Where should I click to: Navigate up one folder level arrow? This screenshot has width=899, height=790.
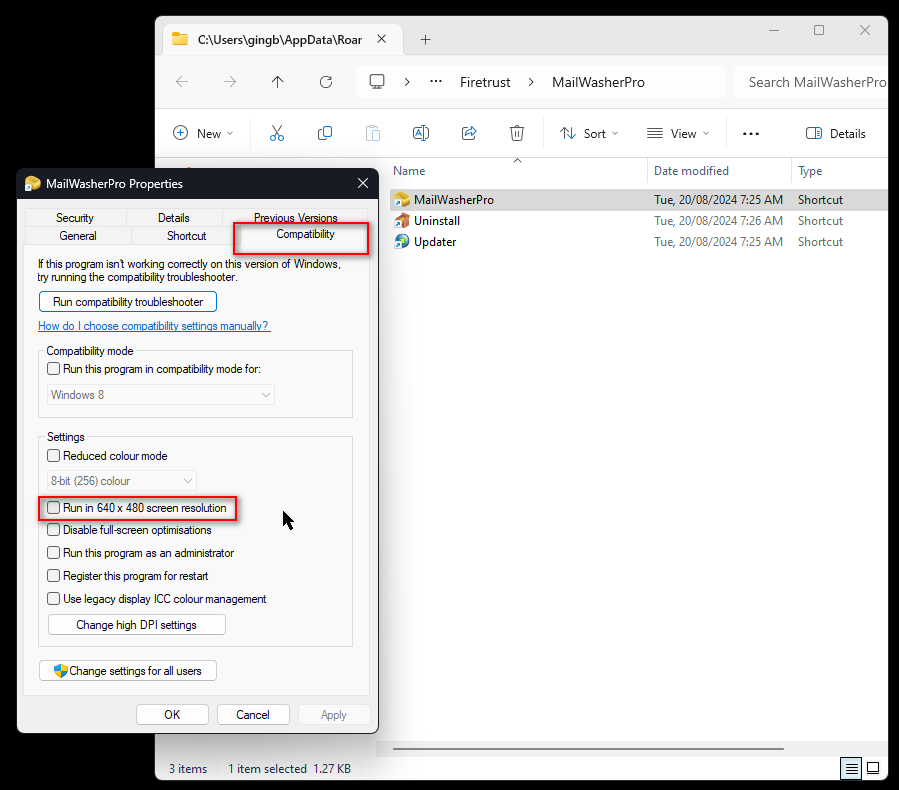(277, 82)
